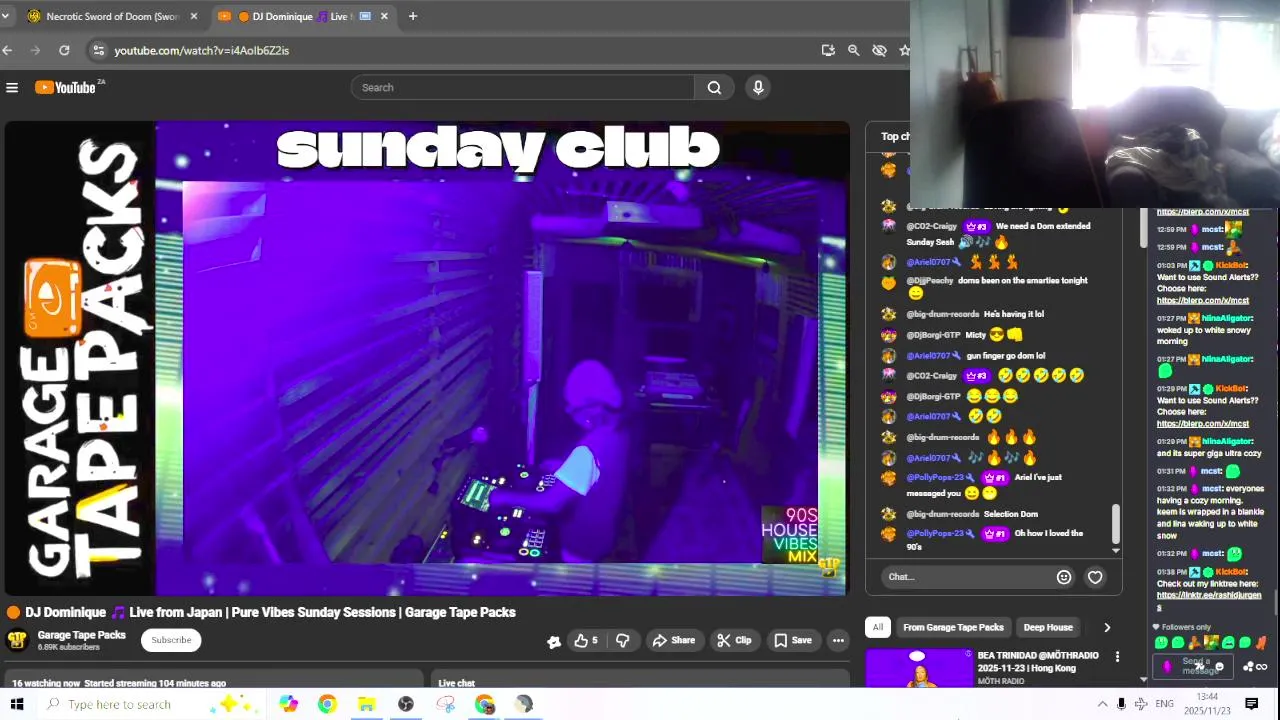
Task: Switch the ENG input language
Action: coord(1164,704)
